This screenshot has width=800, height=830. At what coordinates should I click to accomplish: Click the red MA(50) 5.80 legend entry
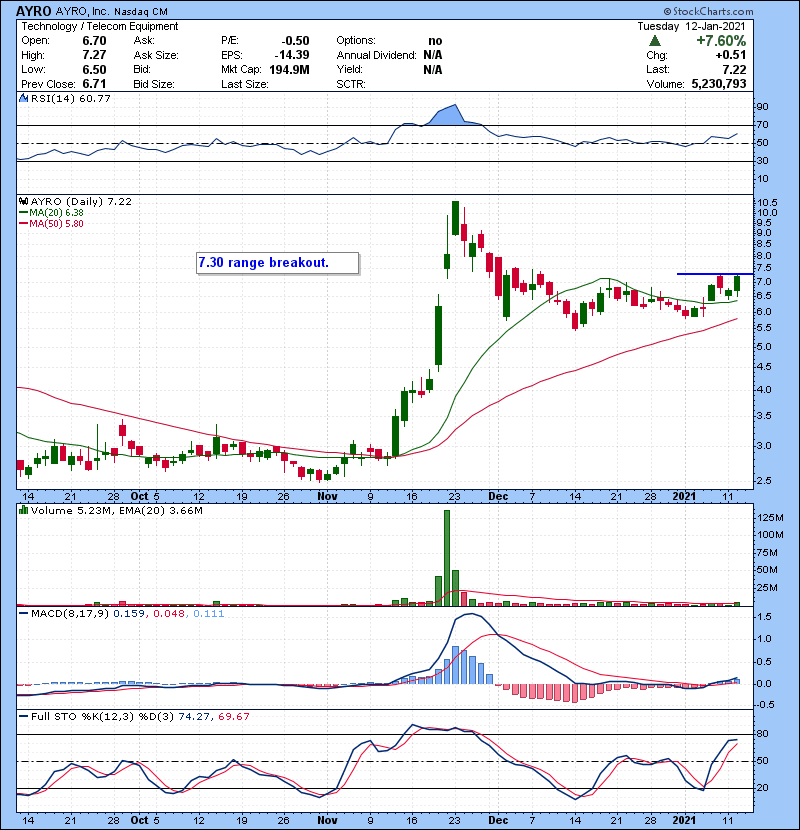(x=51, y=223)
